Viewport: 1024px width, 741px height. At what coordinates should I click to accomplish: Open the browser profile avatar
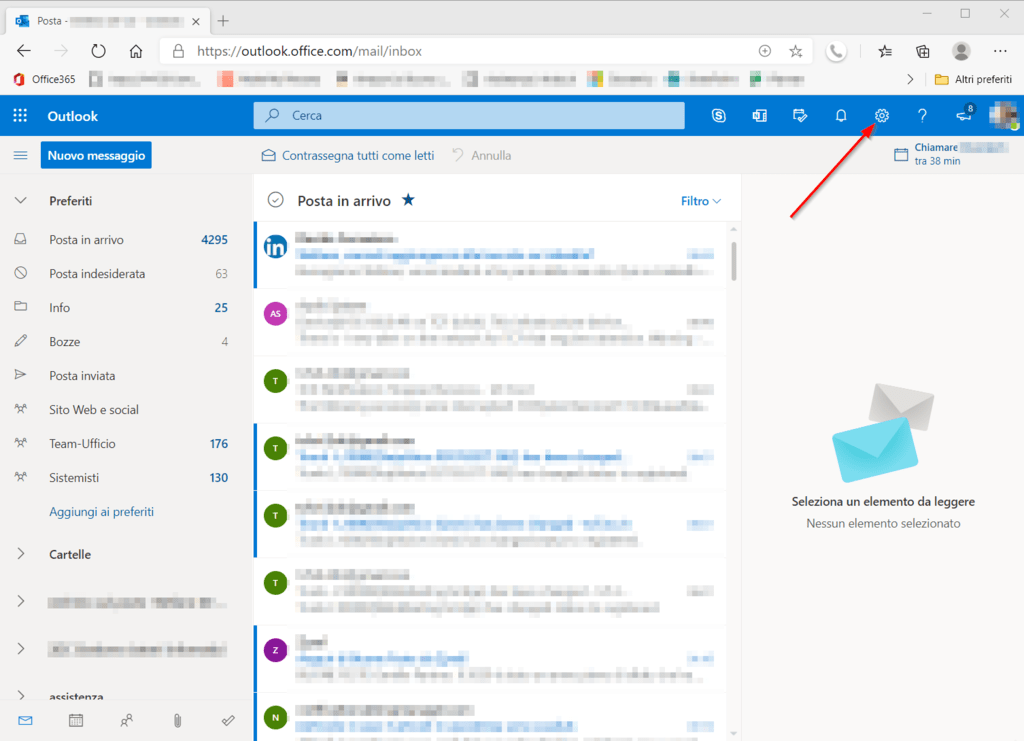pos(961,51)
